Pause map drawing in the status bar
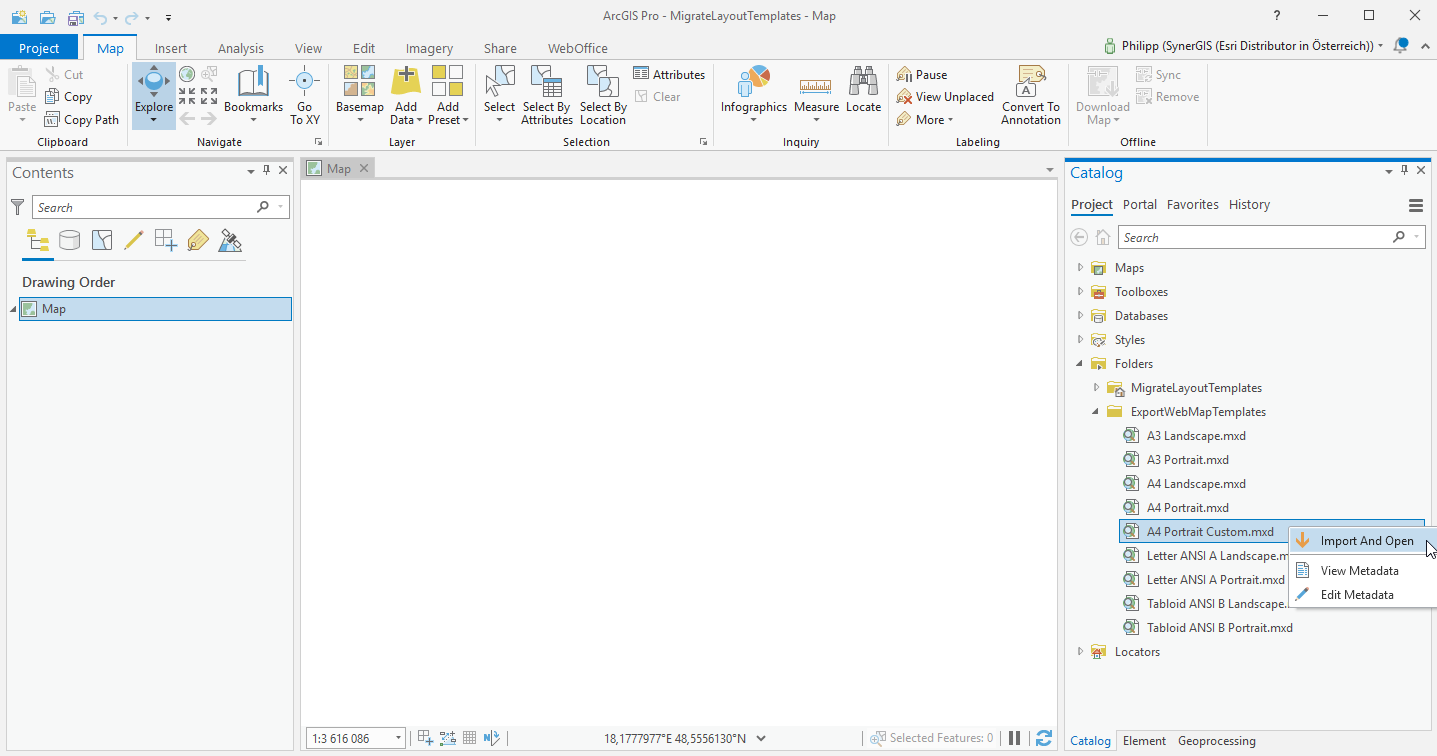The height and width of the screenshot is (756, 1437). pyautogui.click(x=1013, y=737)
